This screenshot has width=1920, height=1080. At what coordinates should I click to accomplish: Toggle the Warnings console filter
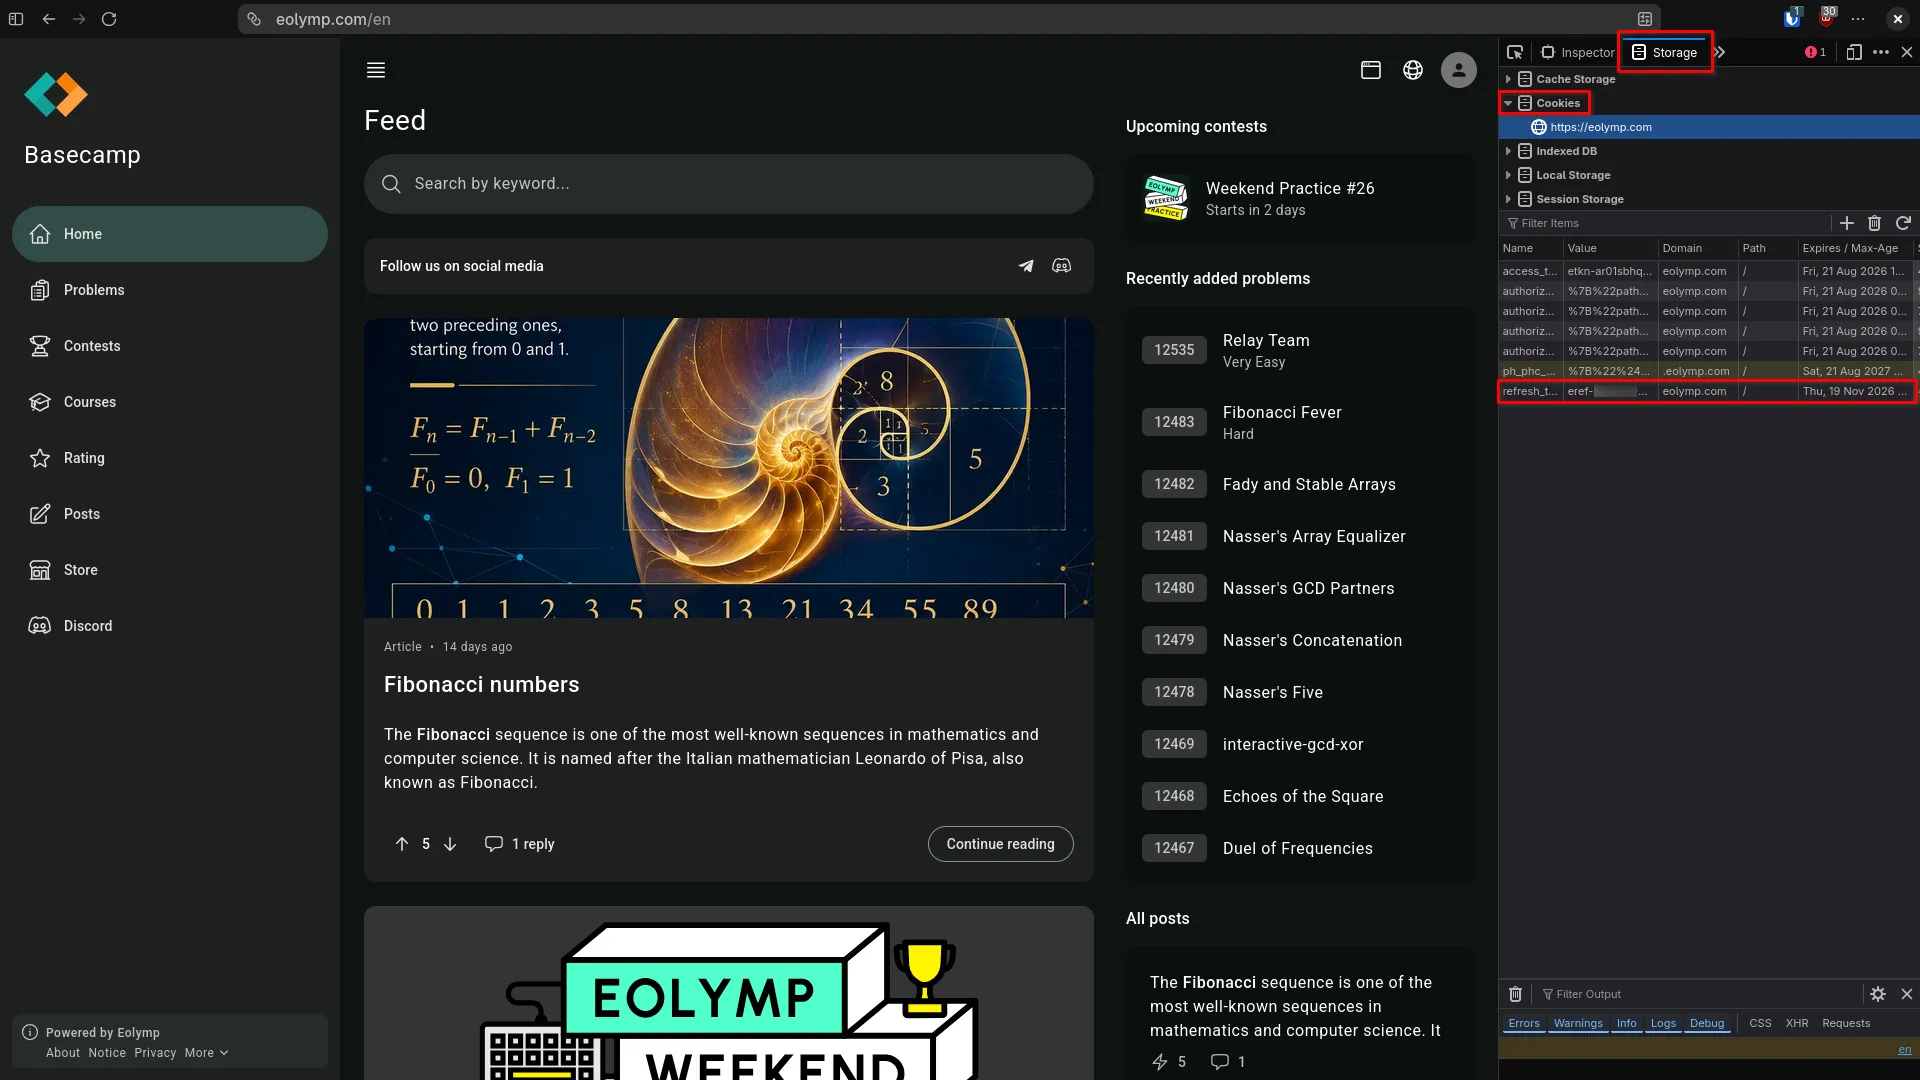click(1578, 1023)
